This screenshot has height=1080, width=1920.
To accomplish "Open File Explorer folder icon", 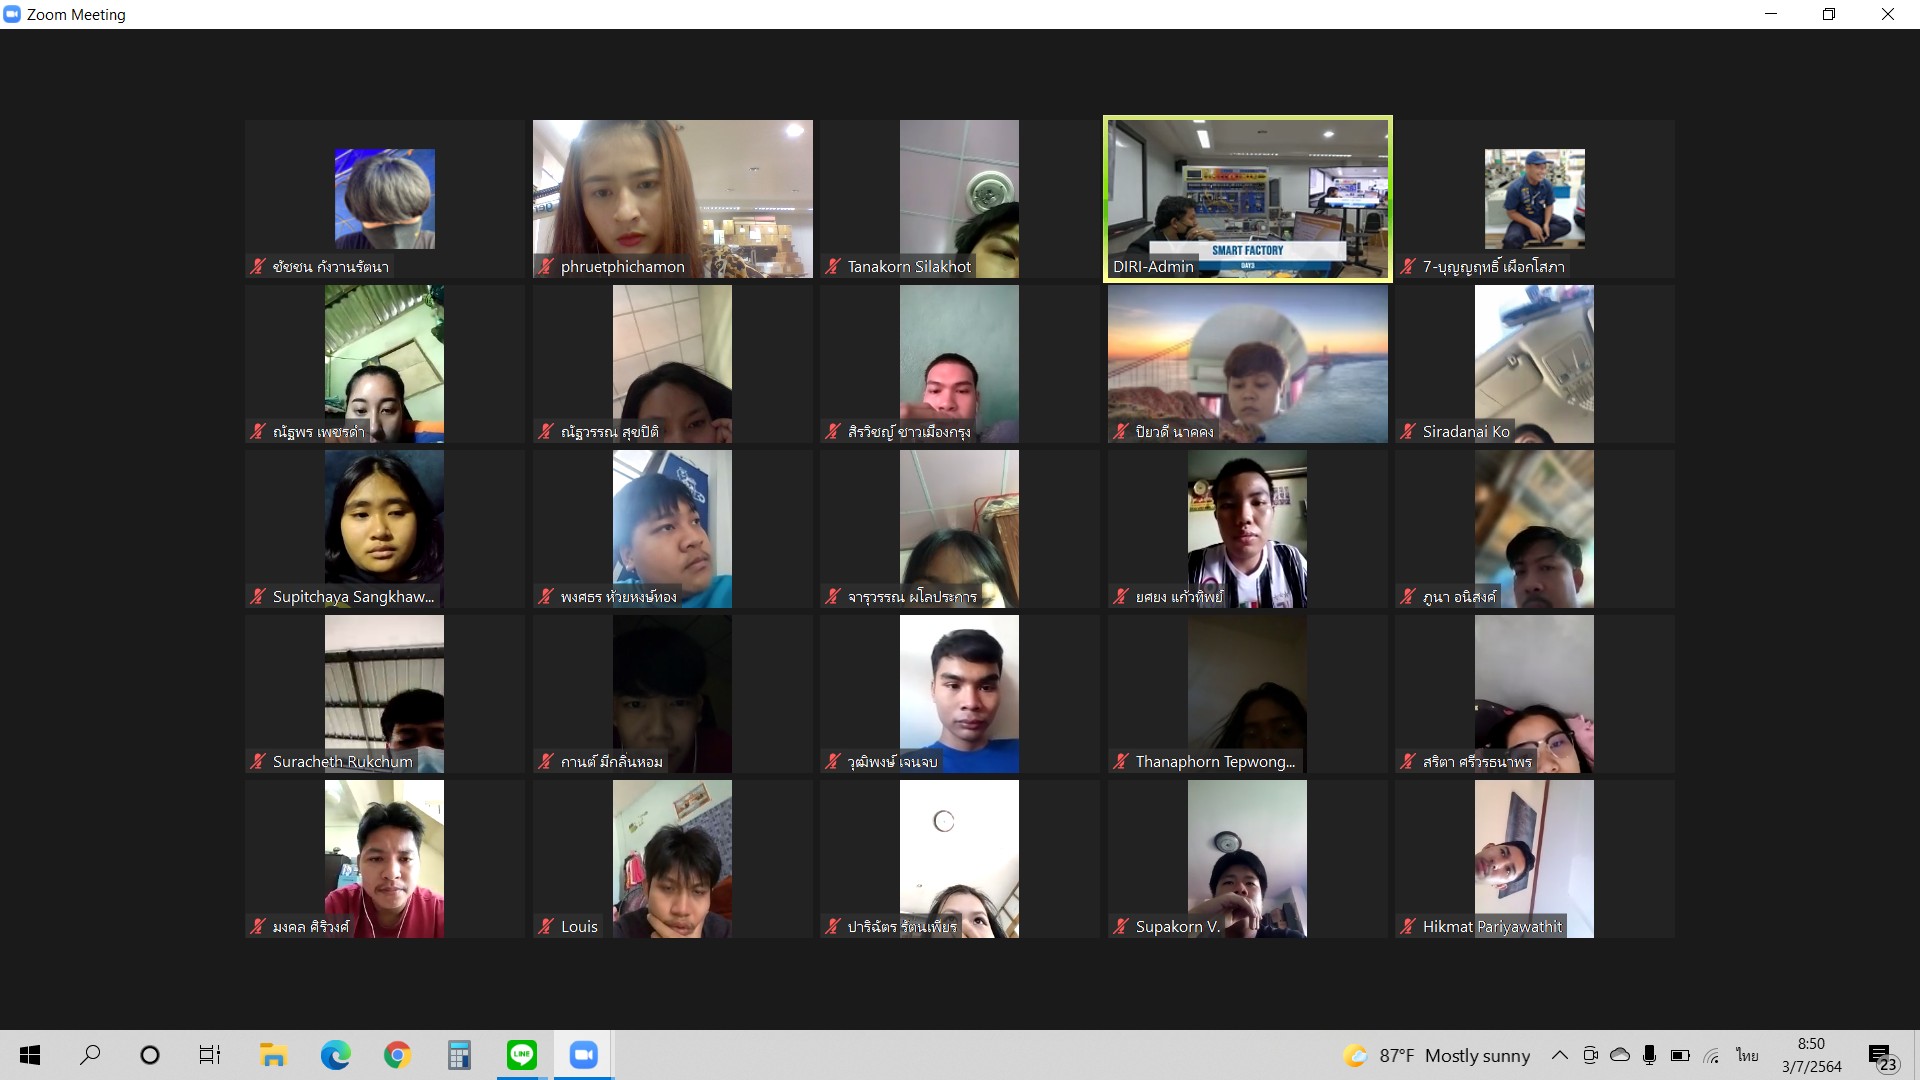I will click(273, 1055).
